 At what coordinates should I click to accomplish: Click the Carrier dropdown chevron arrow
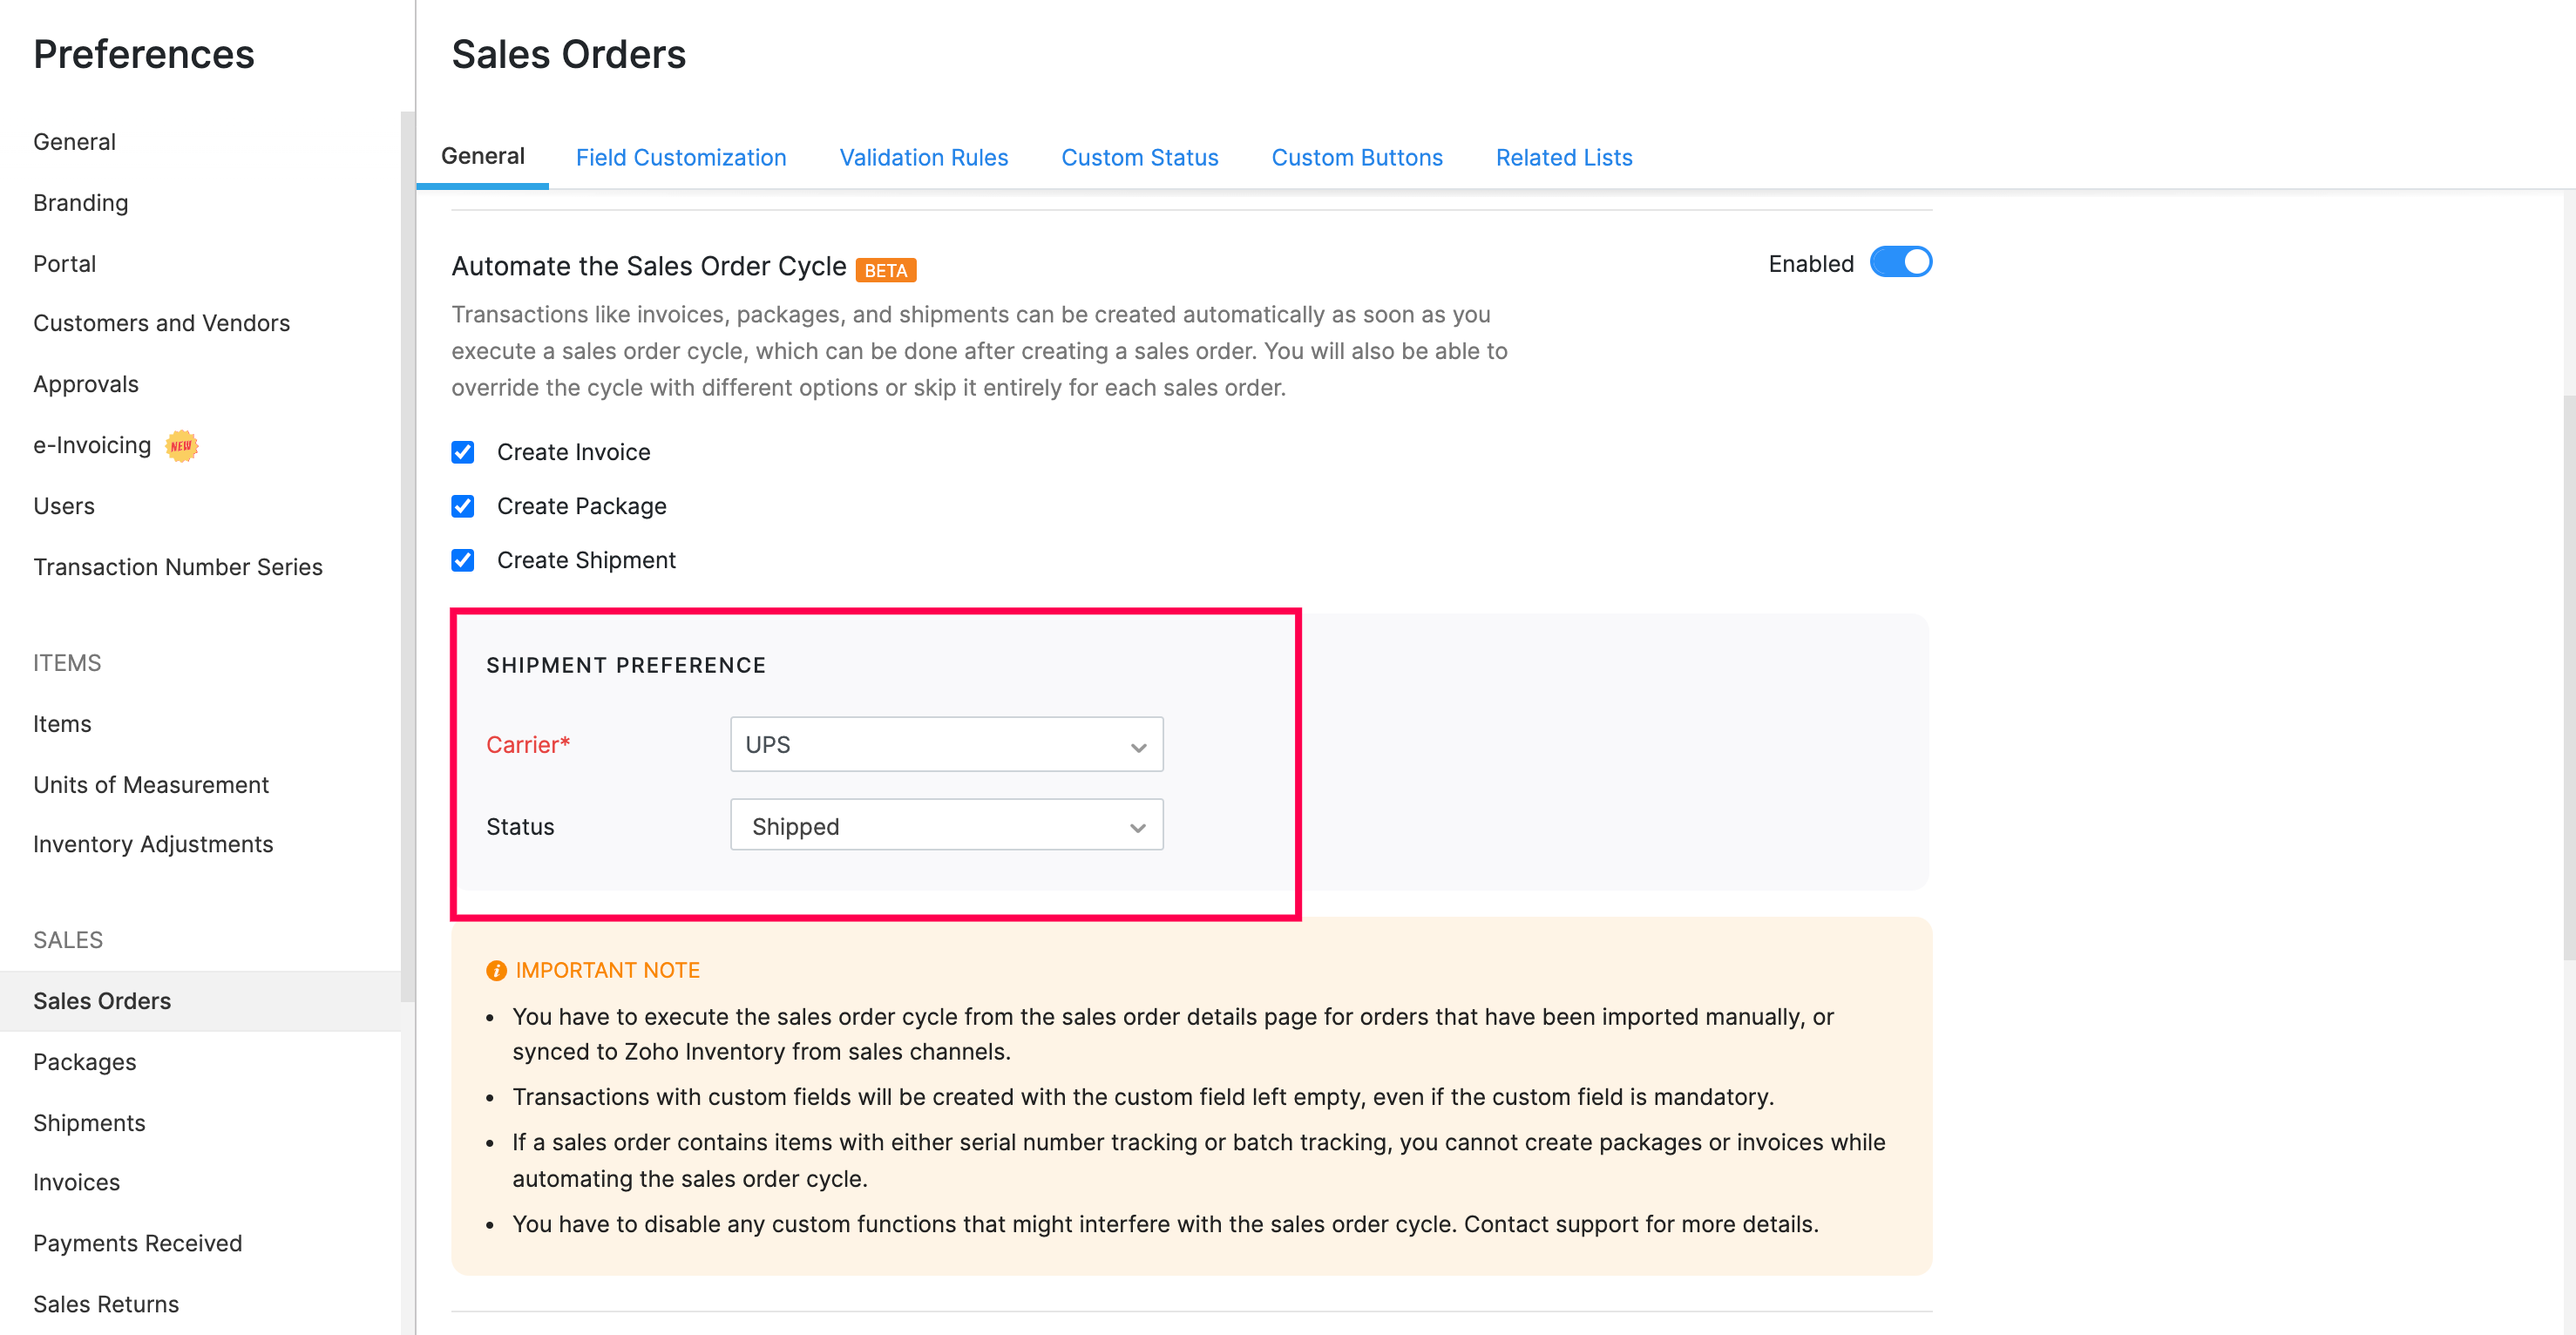click(x=1137, y=747)
